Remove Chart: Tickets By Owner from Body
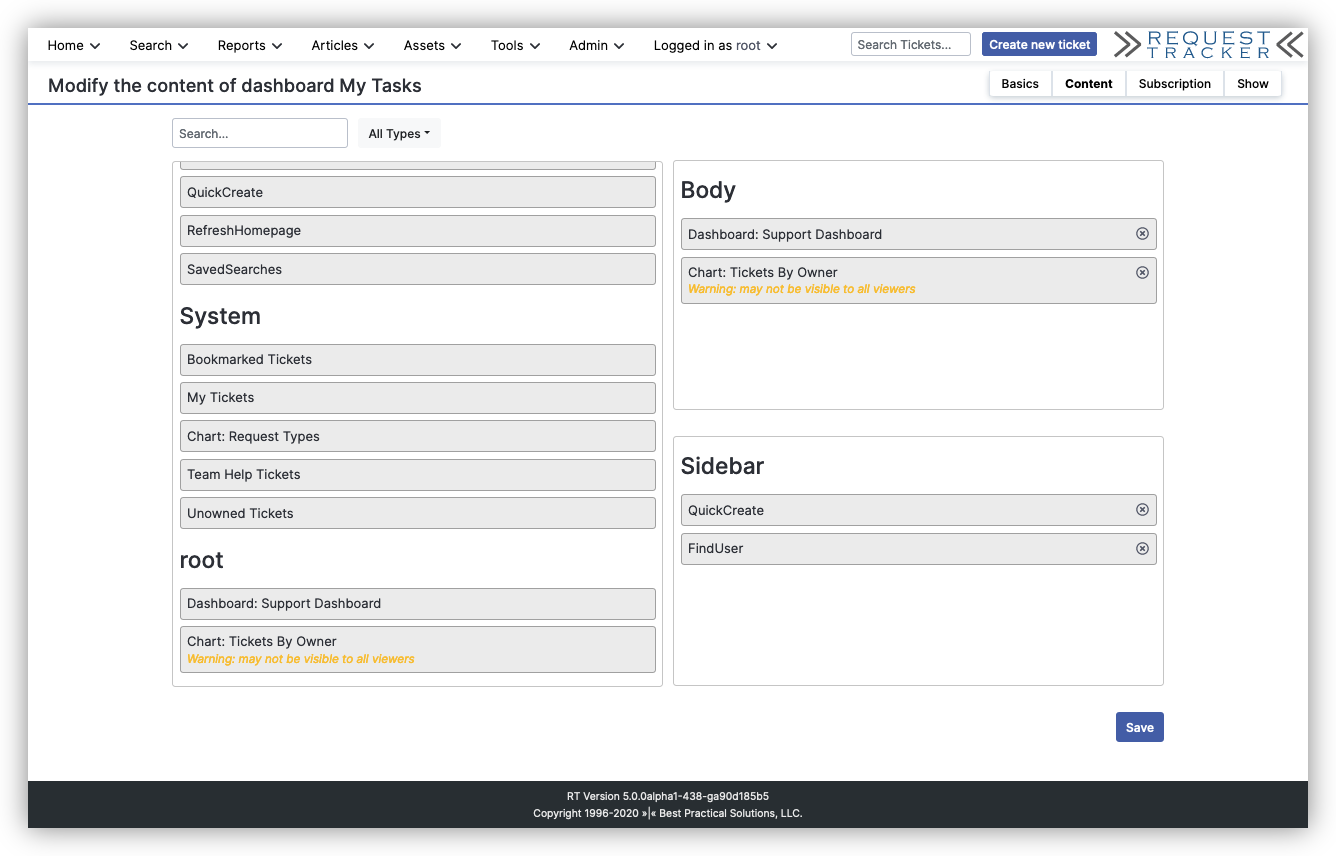Viewport: 1336px width, 856px height. tap(1142, 272)
